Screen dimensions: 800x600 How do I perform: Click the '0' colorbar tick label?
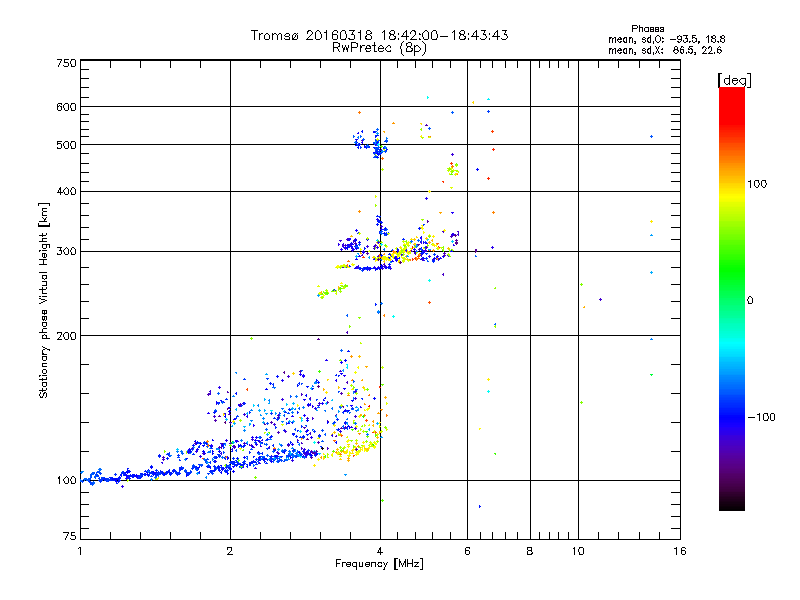pos(750,301)
